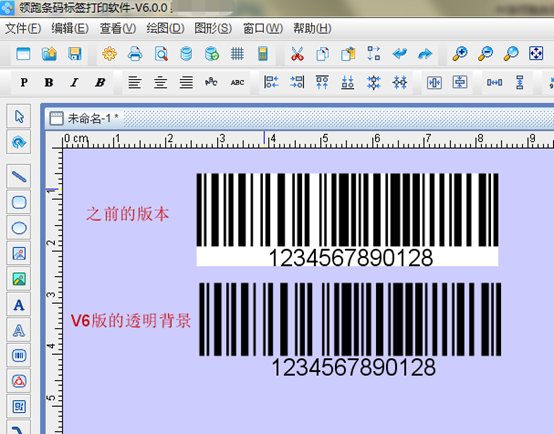Click the undo arrow icon

pyautogui.click(x=400, y=54)
